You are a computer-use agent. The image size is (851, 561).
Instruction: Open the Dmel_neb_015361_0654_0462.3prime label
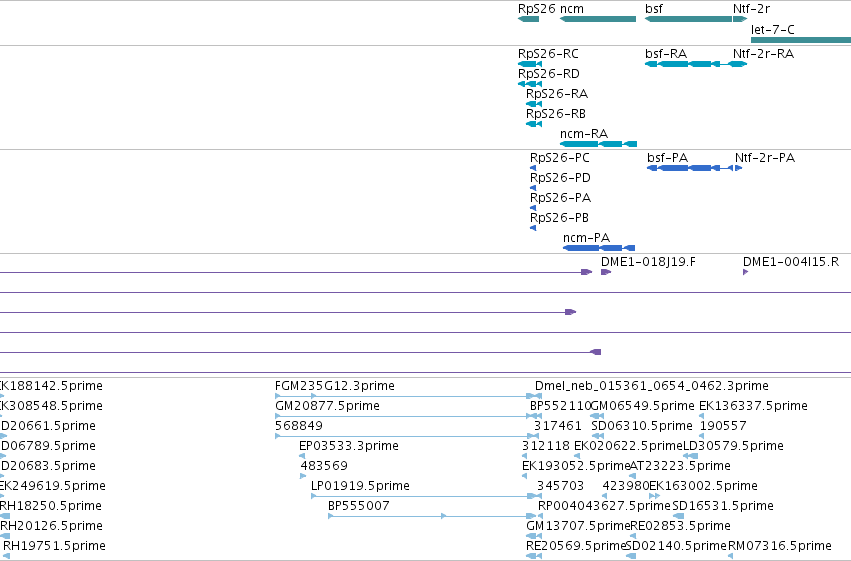(x=652, y=386)
